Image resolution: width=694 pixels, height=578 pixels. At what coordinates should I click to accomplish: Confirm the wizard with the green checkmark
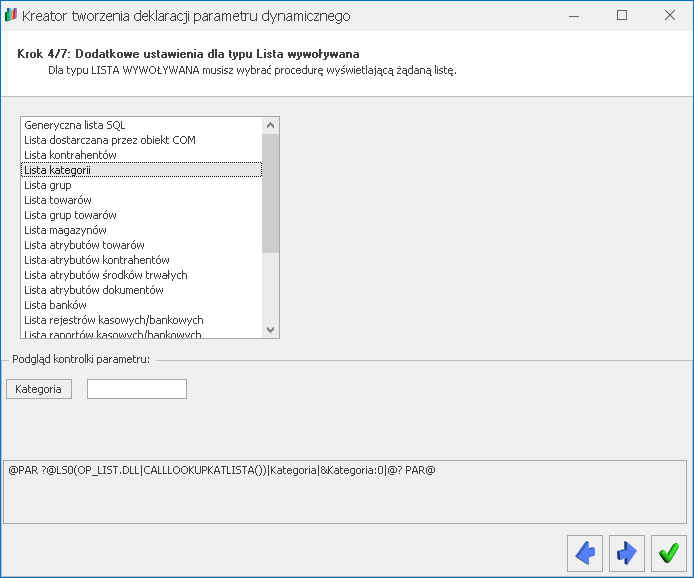pos(669,553)
